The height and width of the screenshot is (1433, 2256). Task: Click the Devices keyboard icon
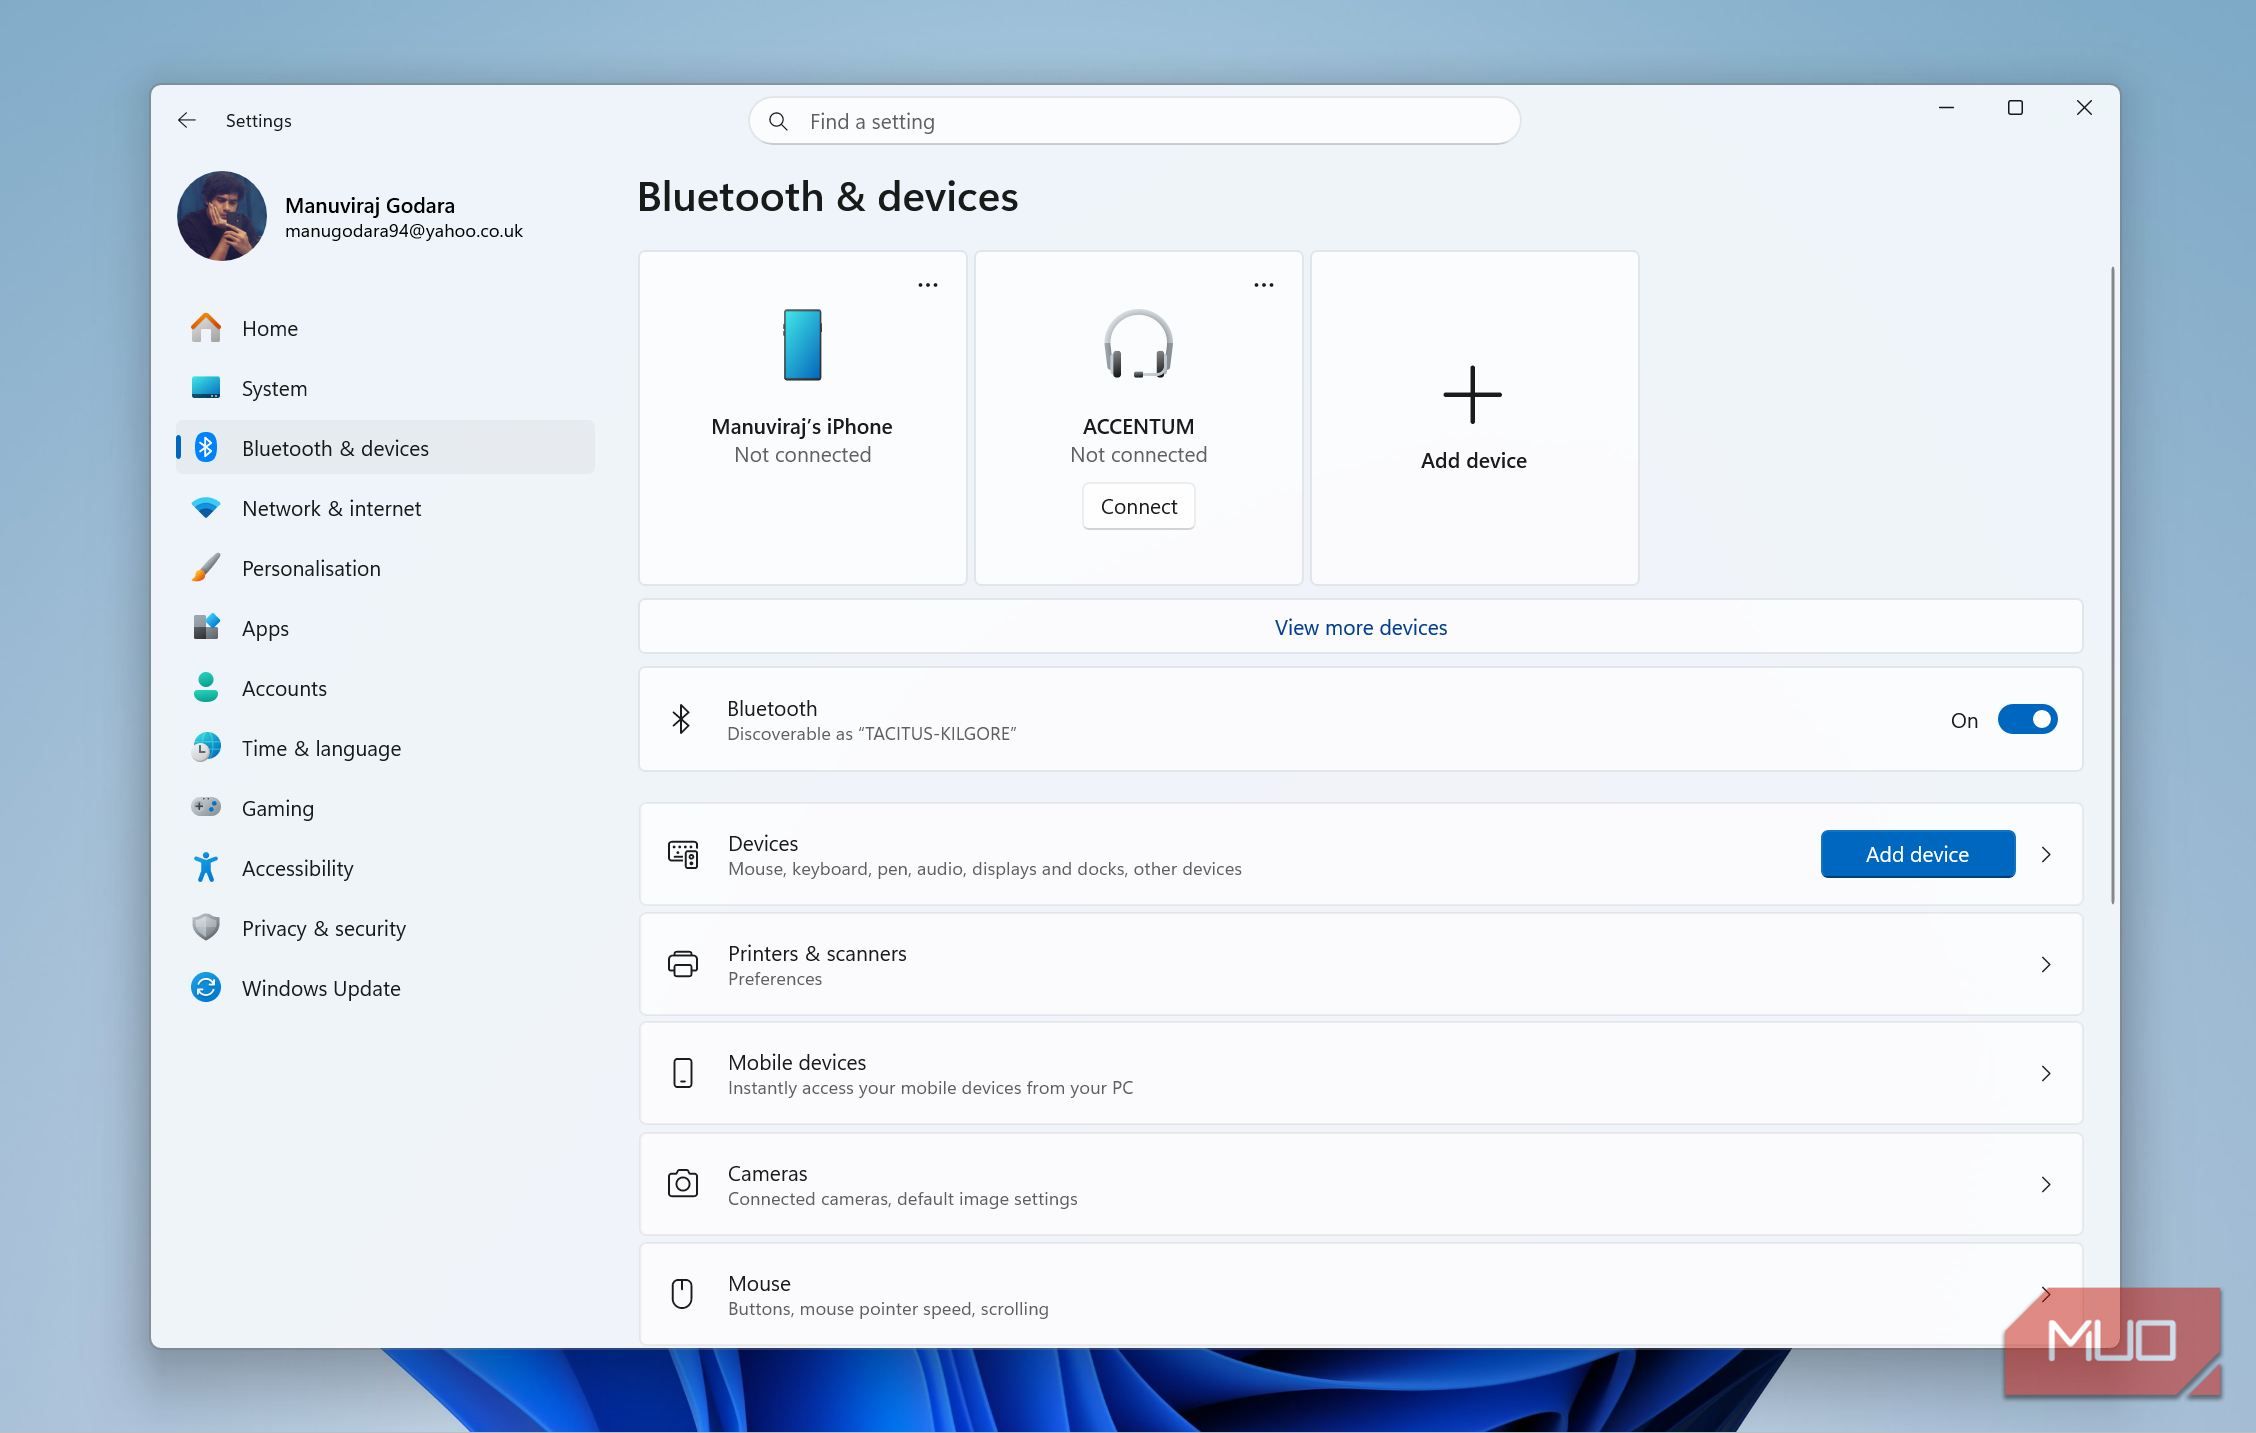click(683, 854)
